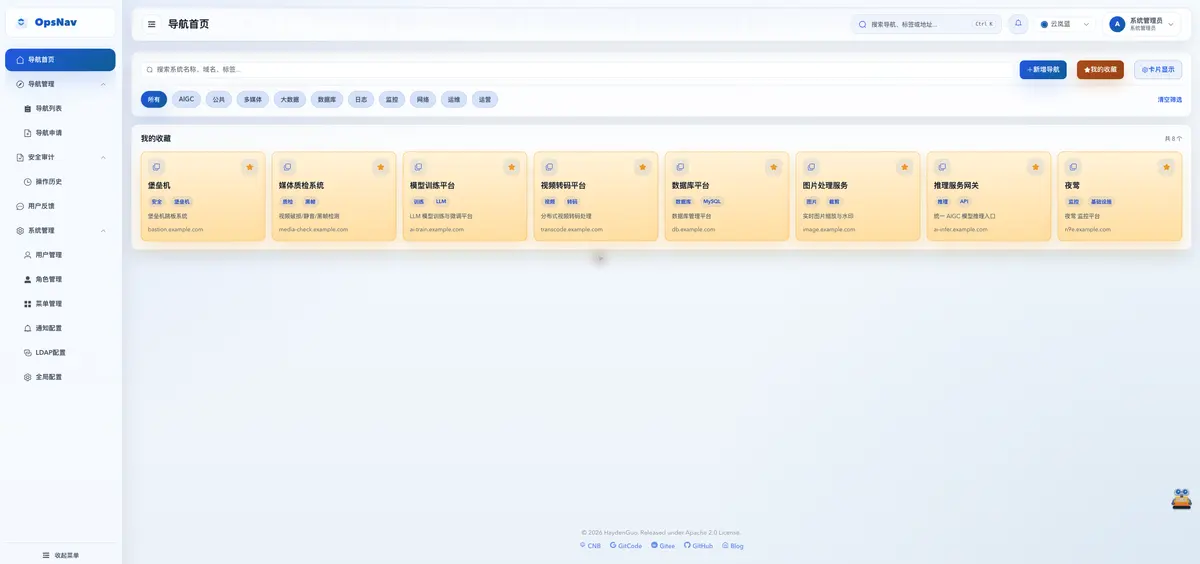Copy link icon on 模型训练平台 card
The image size is (1200, 564).
(x=418, y=167)
